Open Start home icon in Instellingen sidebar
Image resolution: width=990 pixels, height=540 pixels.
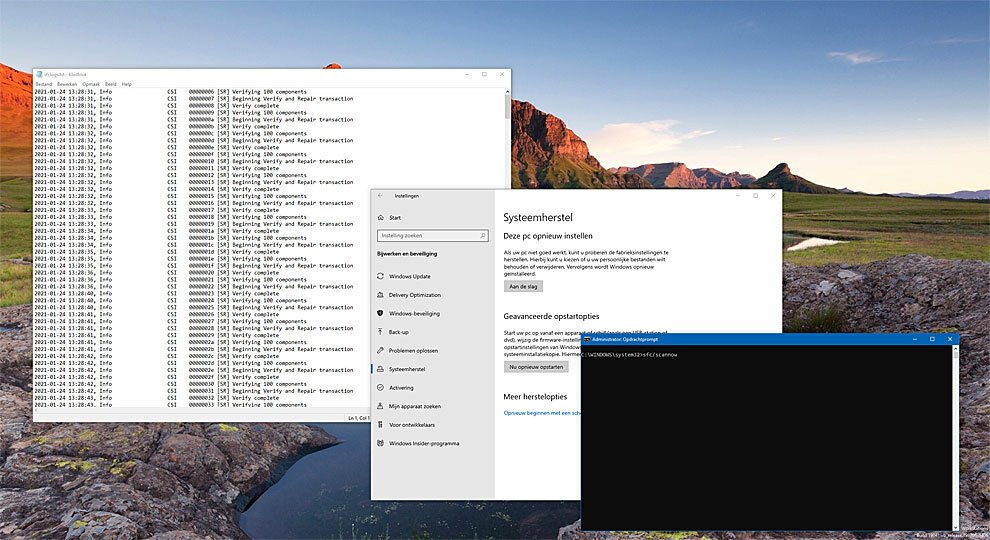[x=381, y=217]
